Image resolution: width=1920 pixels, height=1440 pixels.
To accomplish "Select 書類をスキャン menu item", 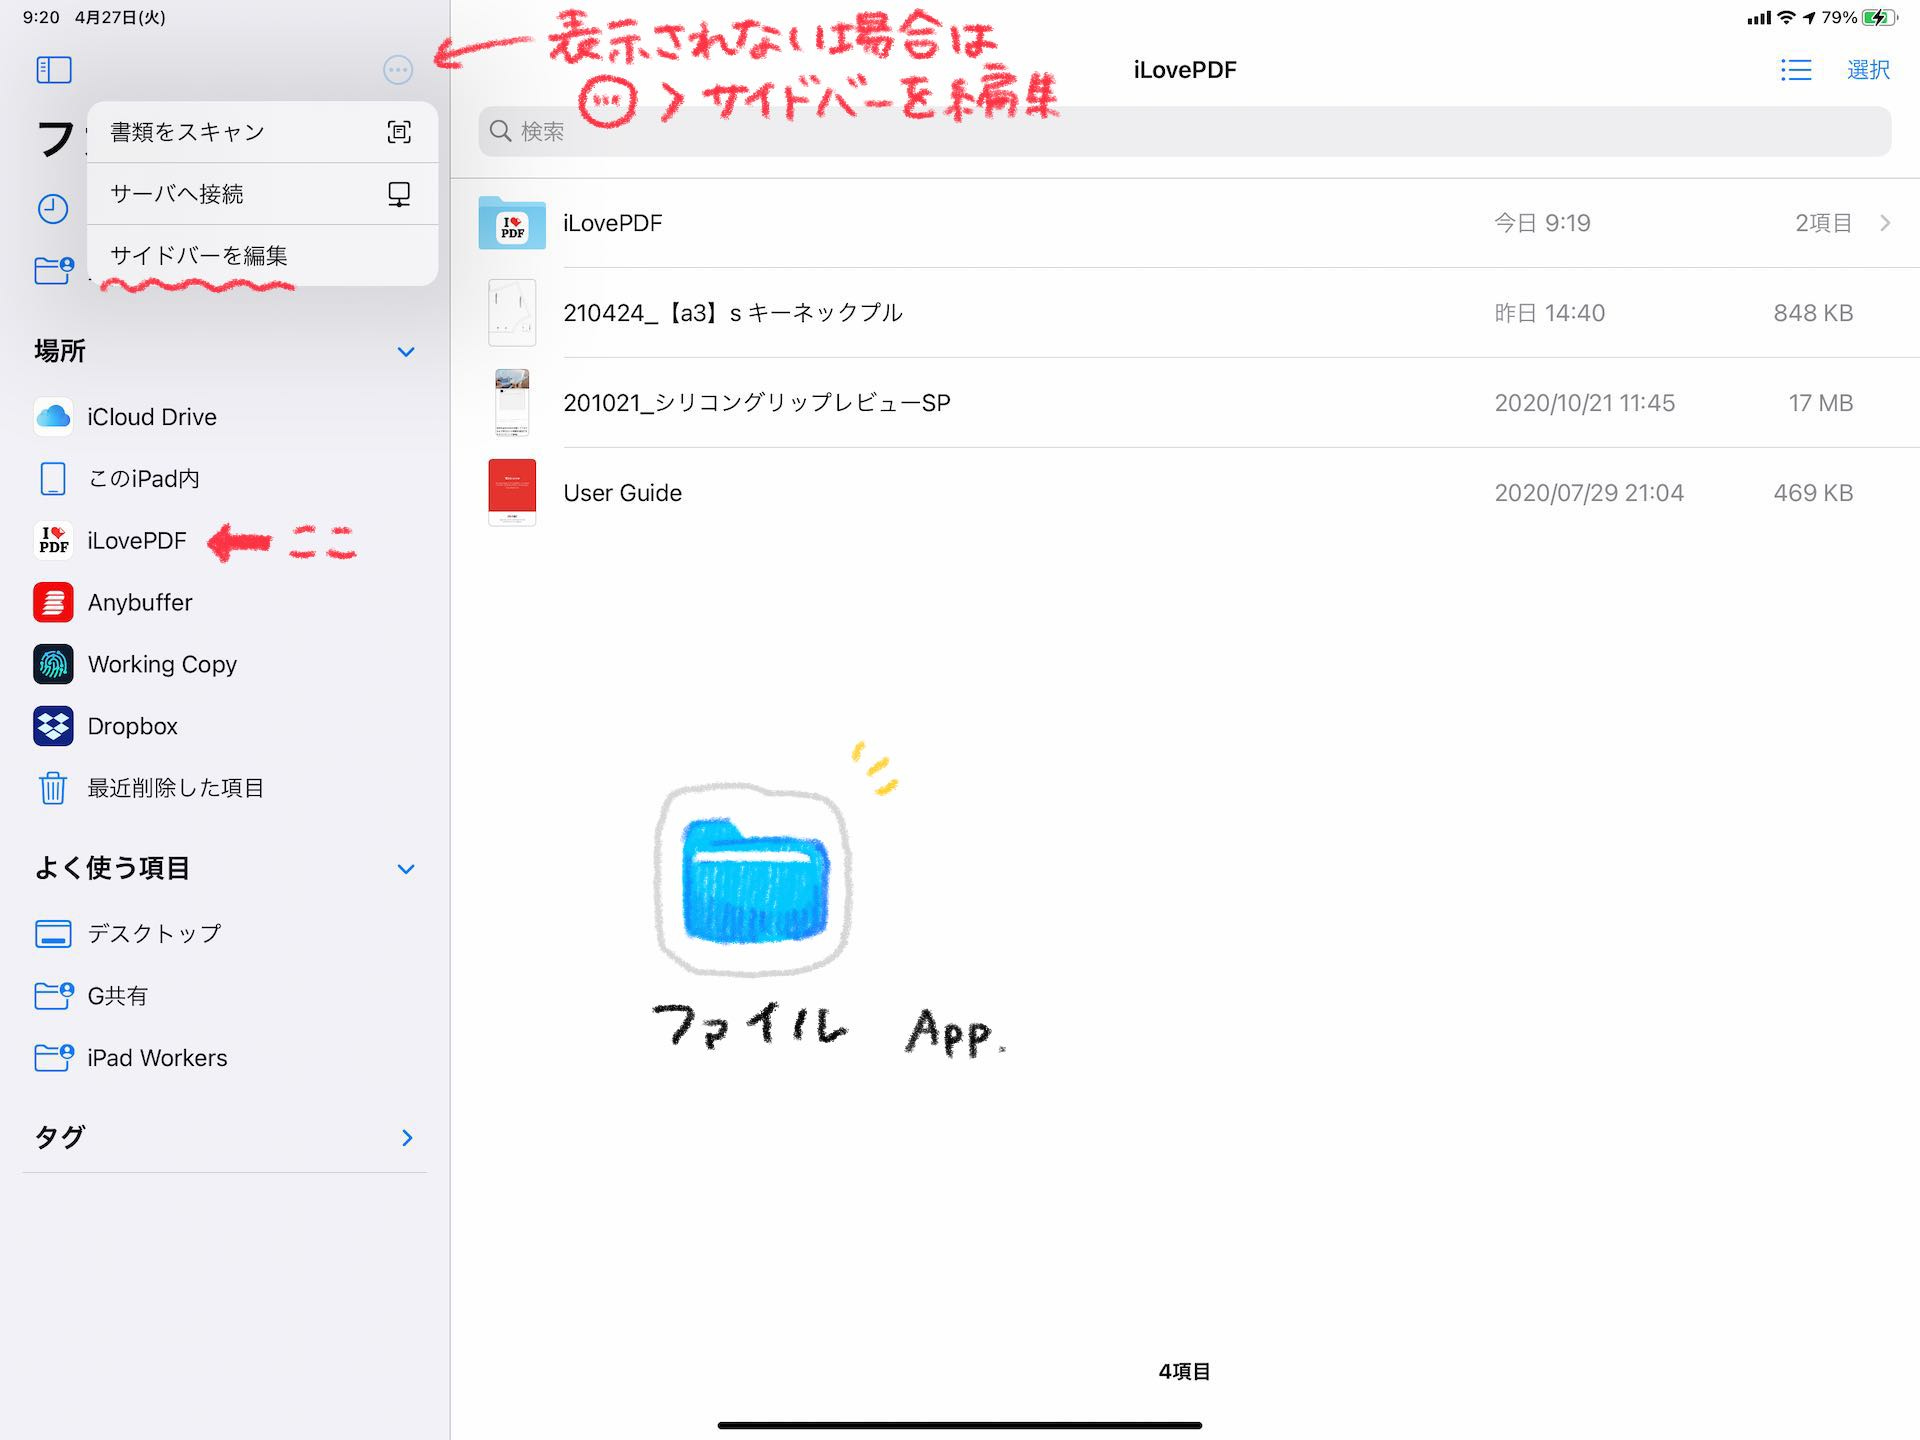I will point(262,132).
